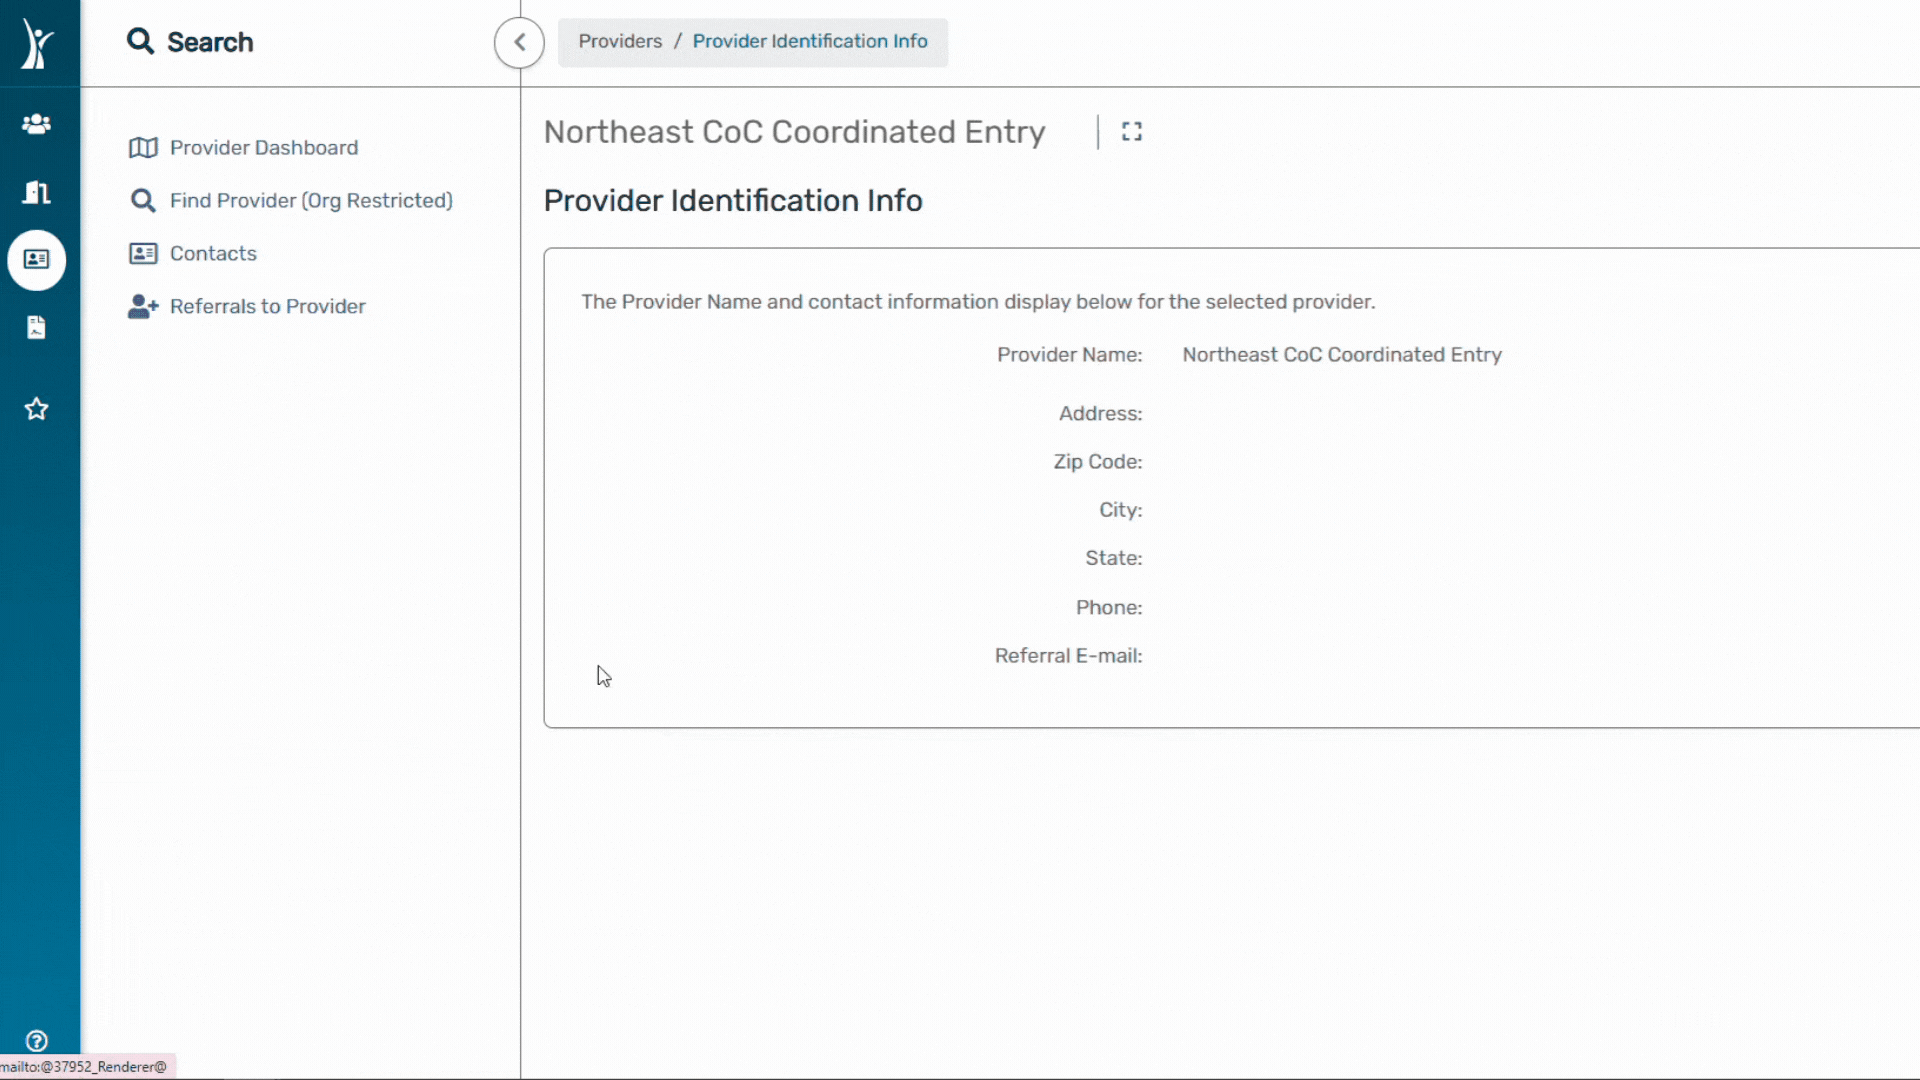Select the Providers ID card rail icon
The height and width of the screenshot is (1080, 1920).
point(37,260)
